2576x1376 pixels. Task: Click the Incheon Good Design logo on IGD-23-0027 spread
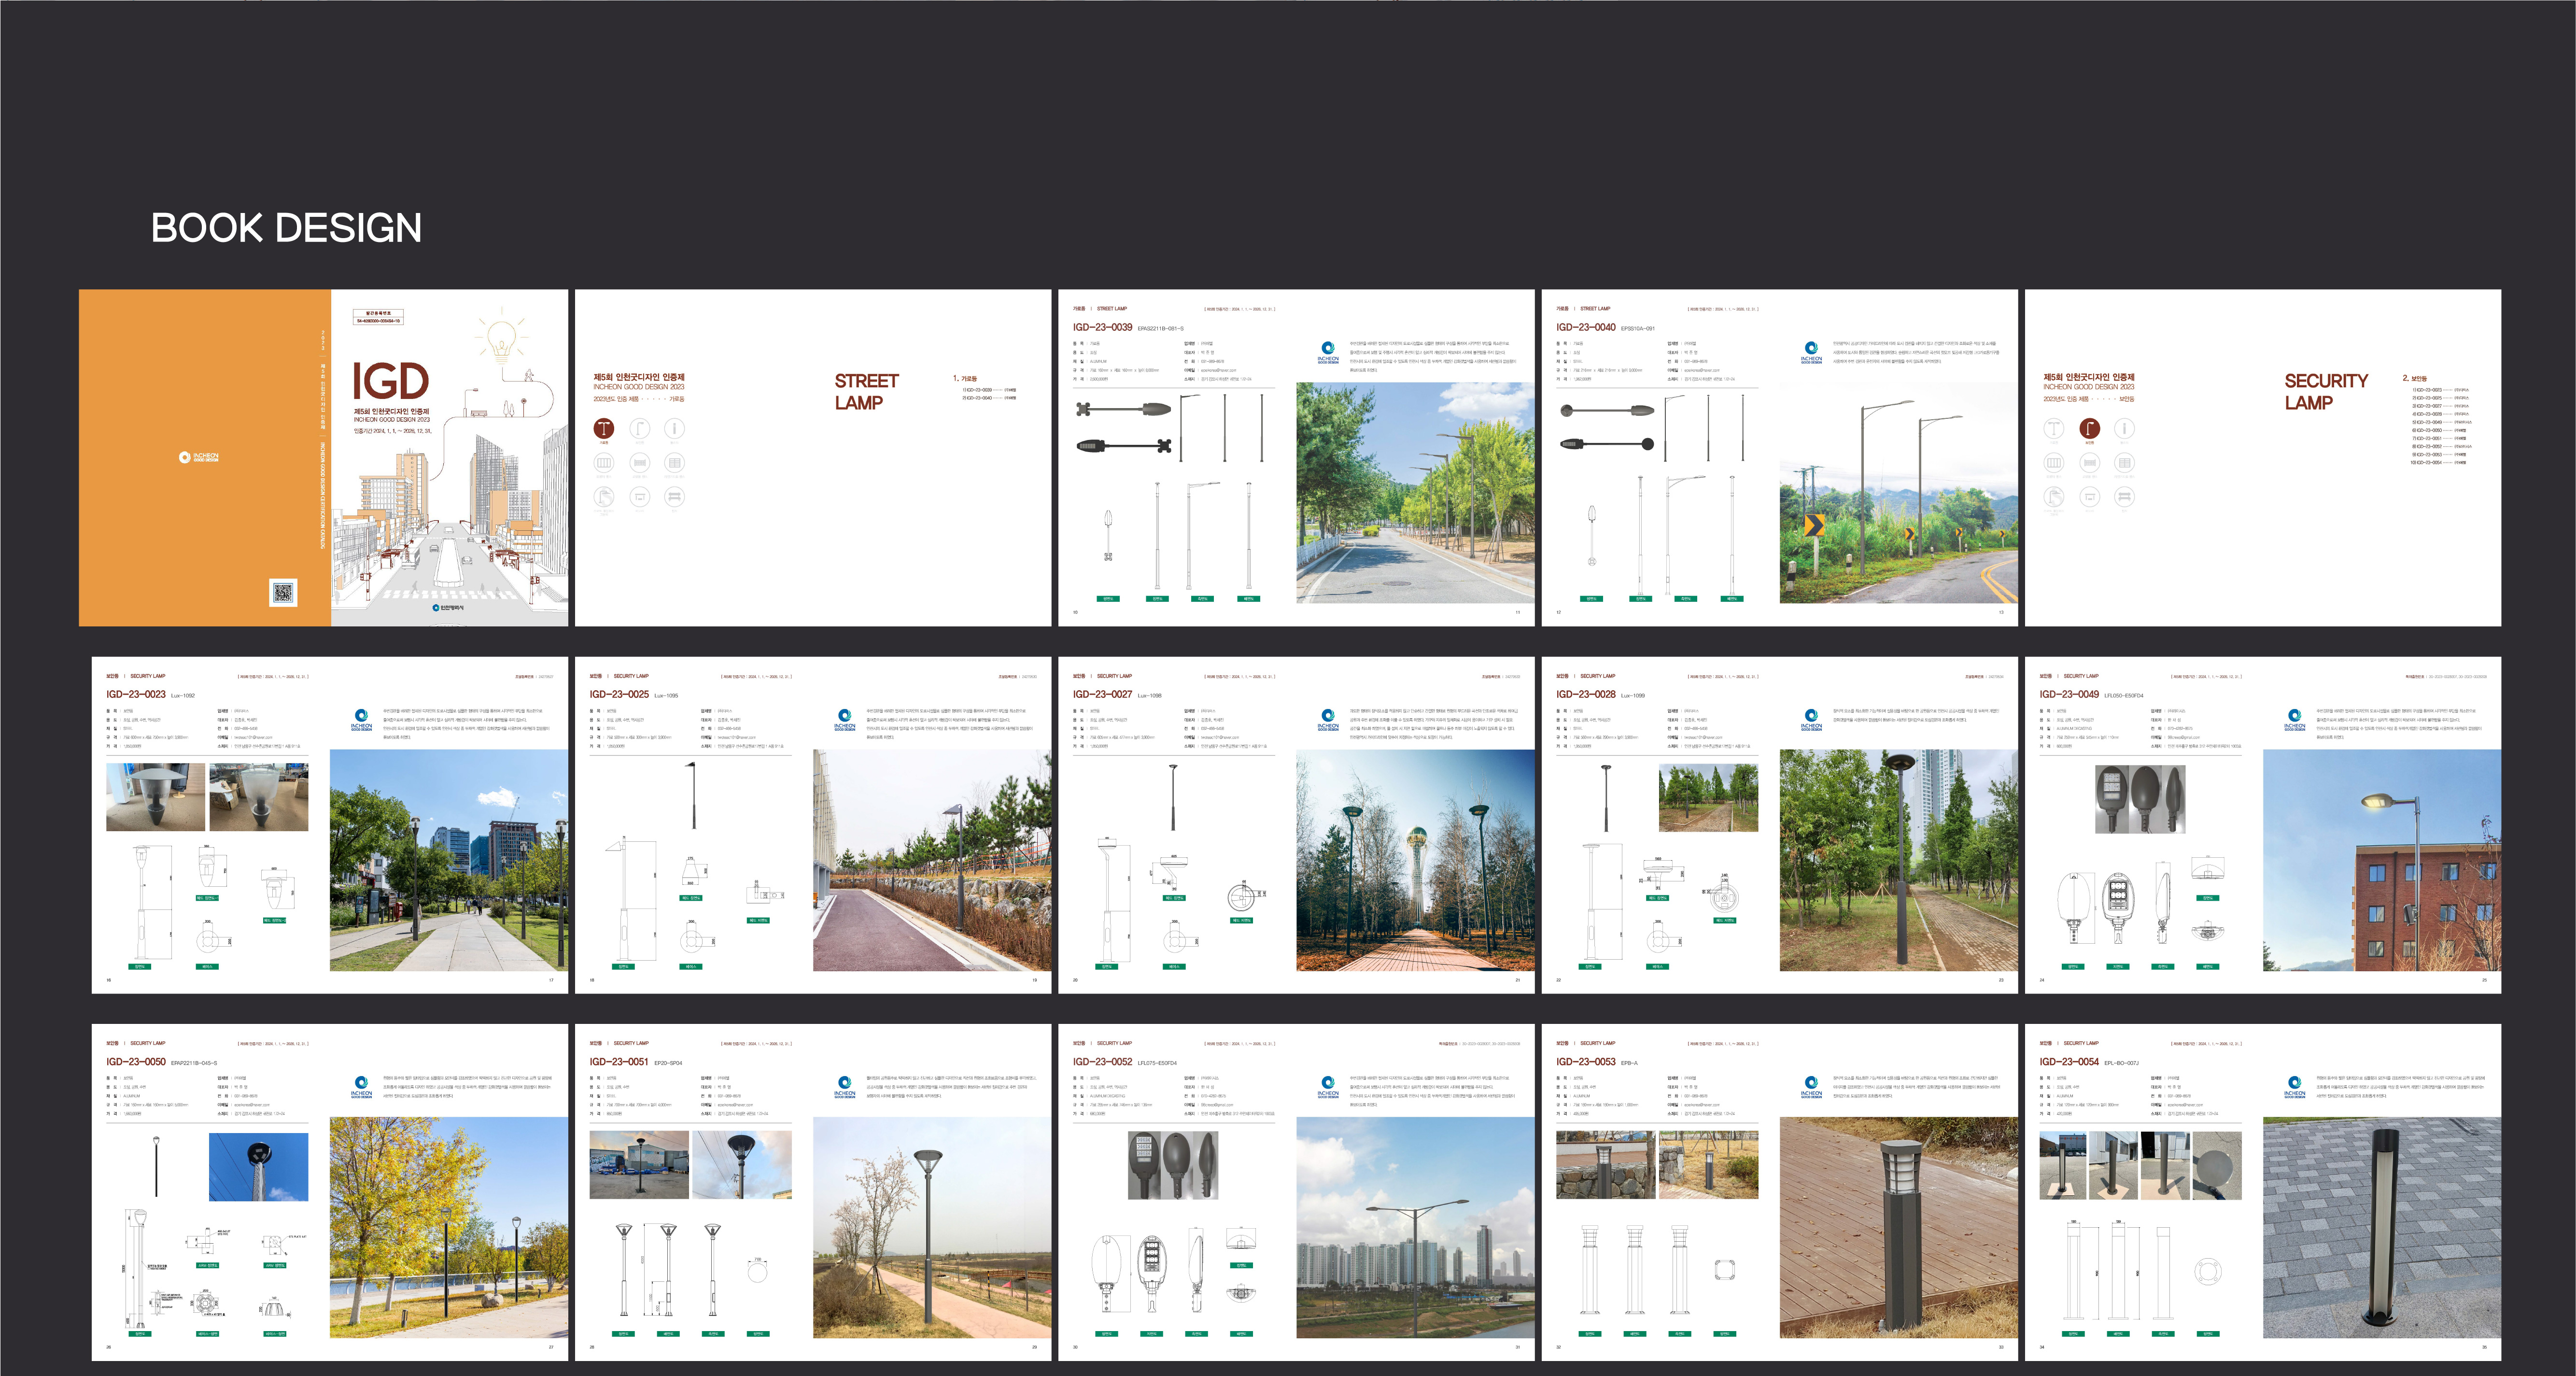coord(1328,720)
